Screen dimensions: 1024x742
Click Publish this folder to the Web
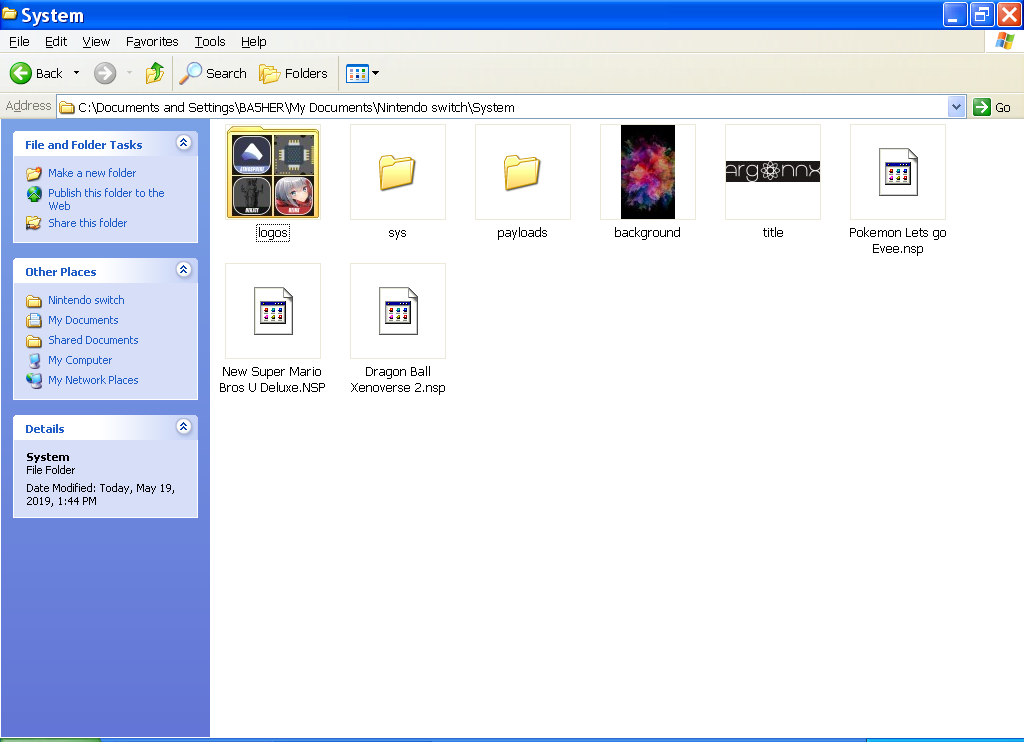pyautogui.click(x=106, y=199)
